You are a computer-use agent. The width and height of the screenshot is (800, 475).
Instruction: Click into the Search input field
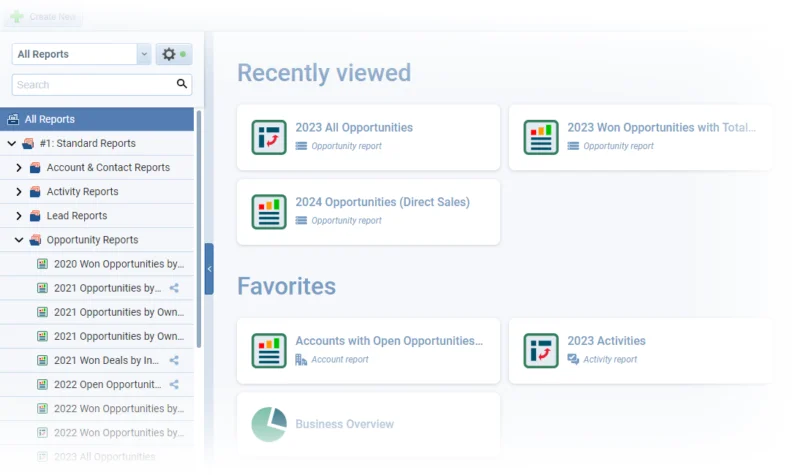click(x=94, y=85)
